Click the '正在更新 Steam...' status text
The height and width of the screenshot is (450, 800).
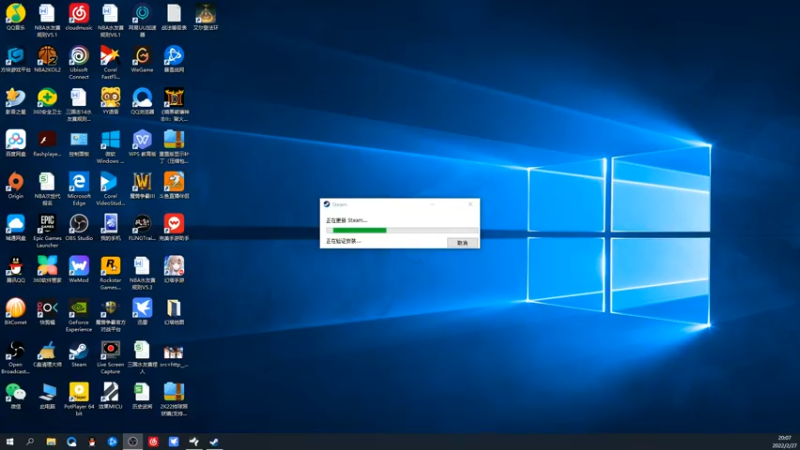point(346,220)
